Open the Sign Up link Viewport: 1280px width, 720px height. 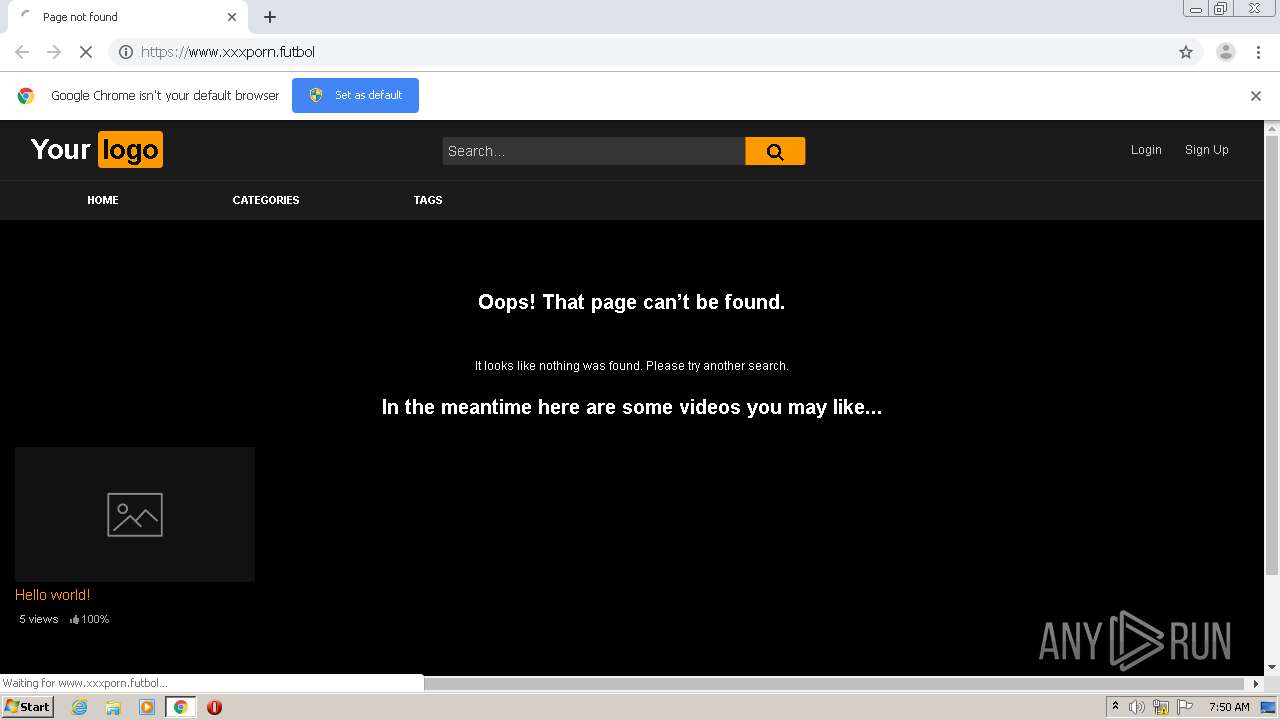(x=1207, y=150)
